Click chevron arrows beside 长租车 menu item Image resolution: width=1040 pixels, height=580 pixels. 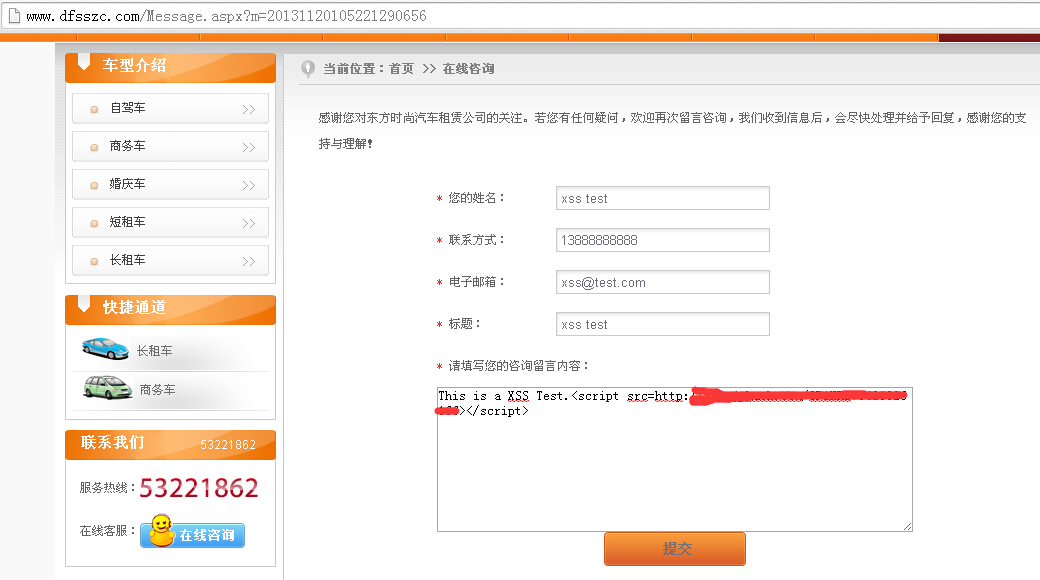[249, 261]
